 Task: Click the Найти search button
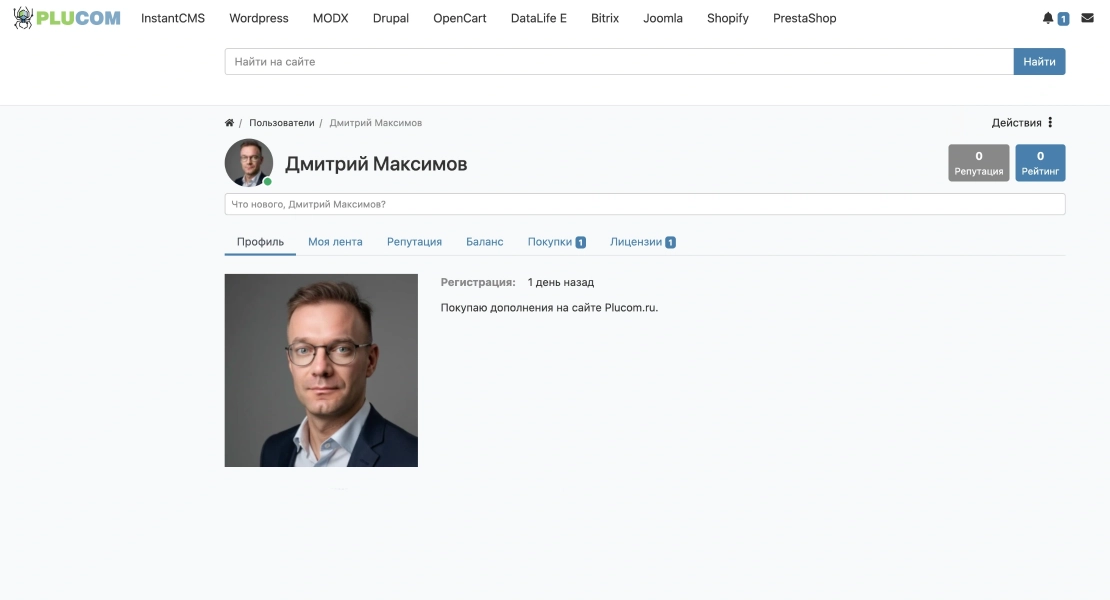(x=1039, y=62)
